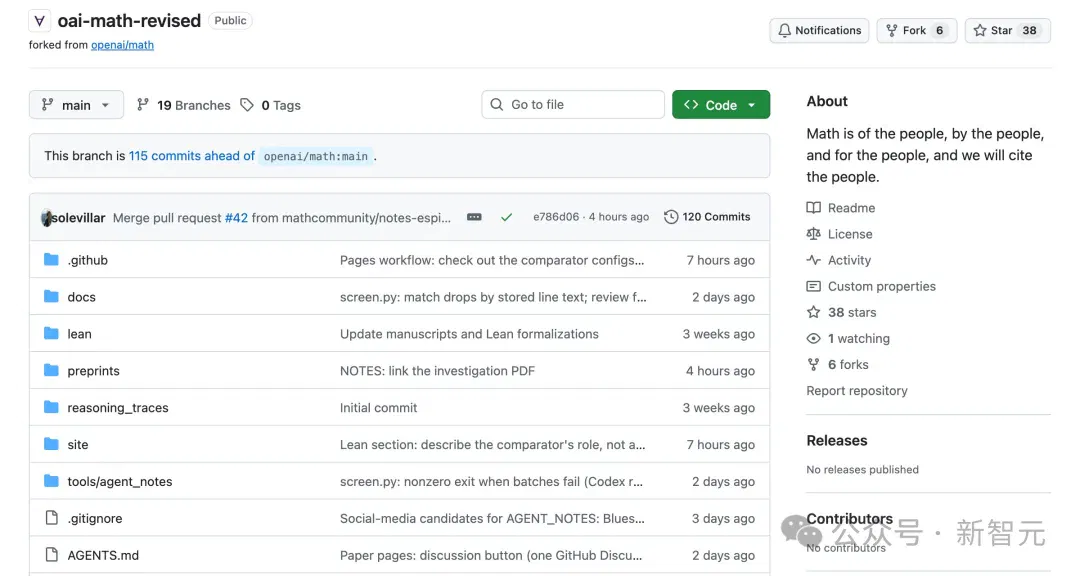Open the oai-math-revised repository title
Image resolution: width=1080 pixels, height=576 pixels.
(x=129, y=21)
